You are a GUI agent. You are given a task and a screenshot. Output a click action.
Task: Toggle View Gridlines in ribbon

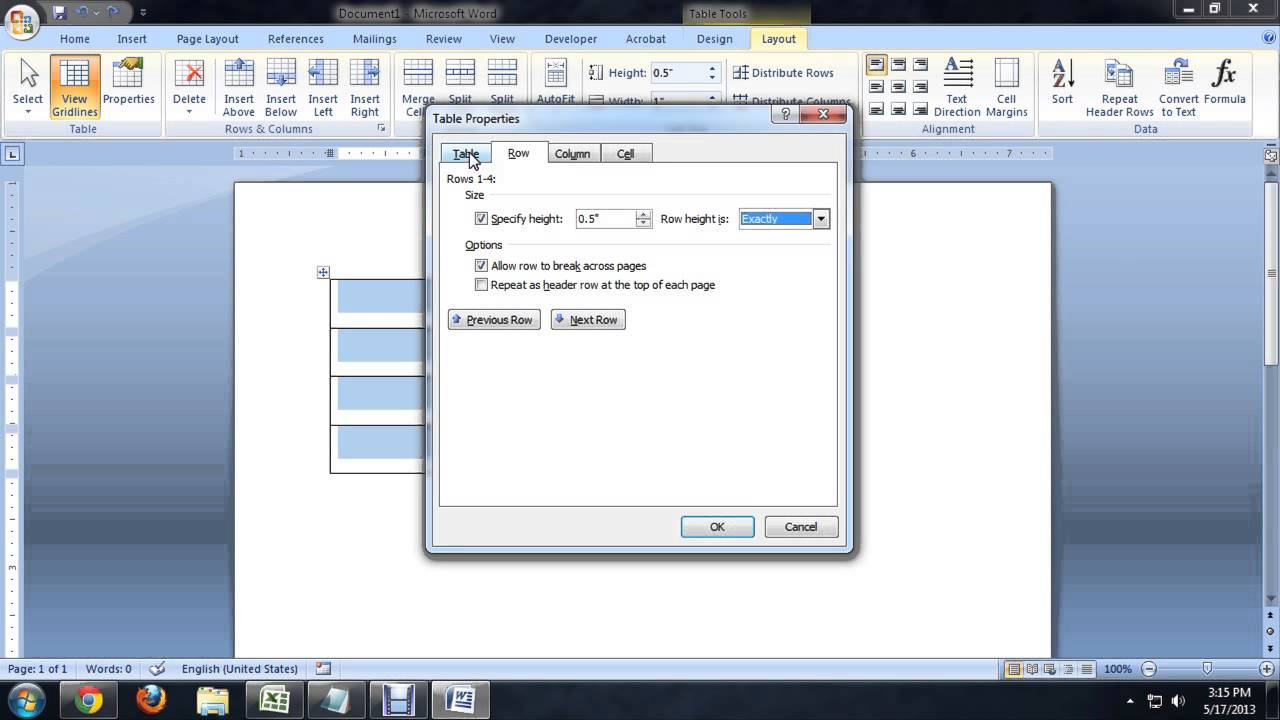pos(75,88)
